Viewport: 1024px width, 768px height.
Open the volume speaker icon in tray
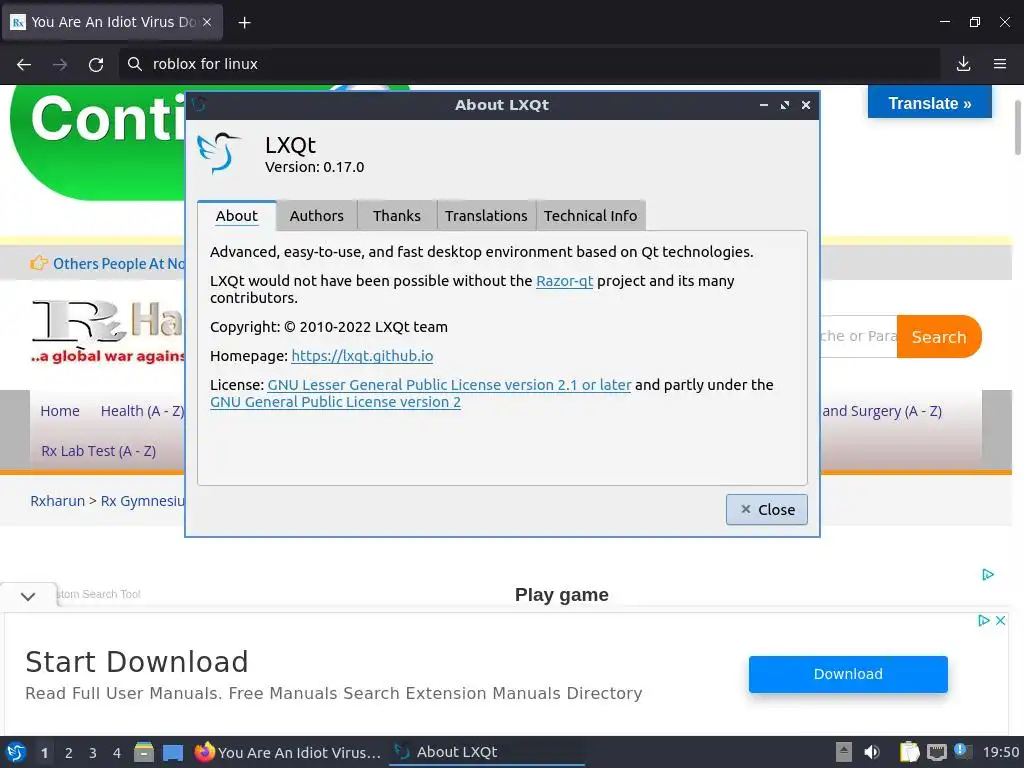point(872,752)
